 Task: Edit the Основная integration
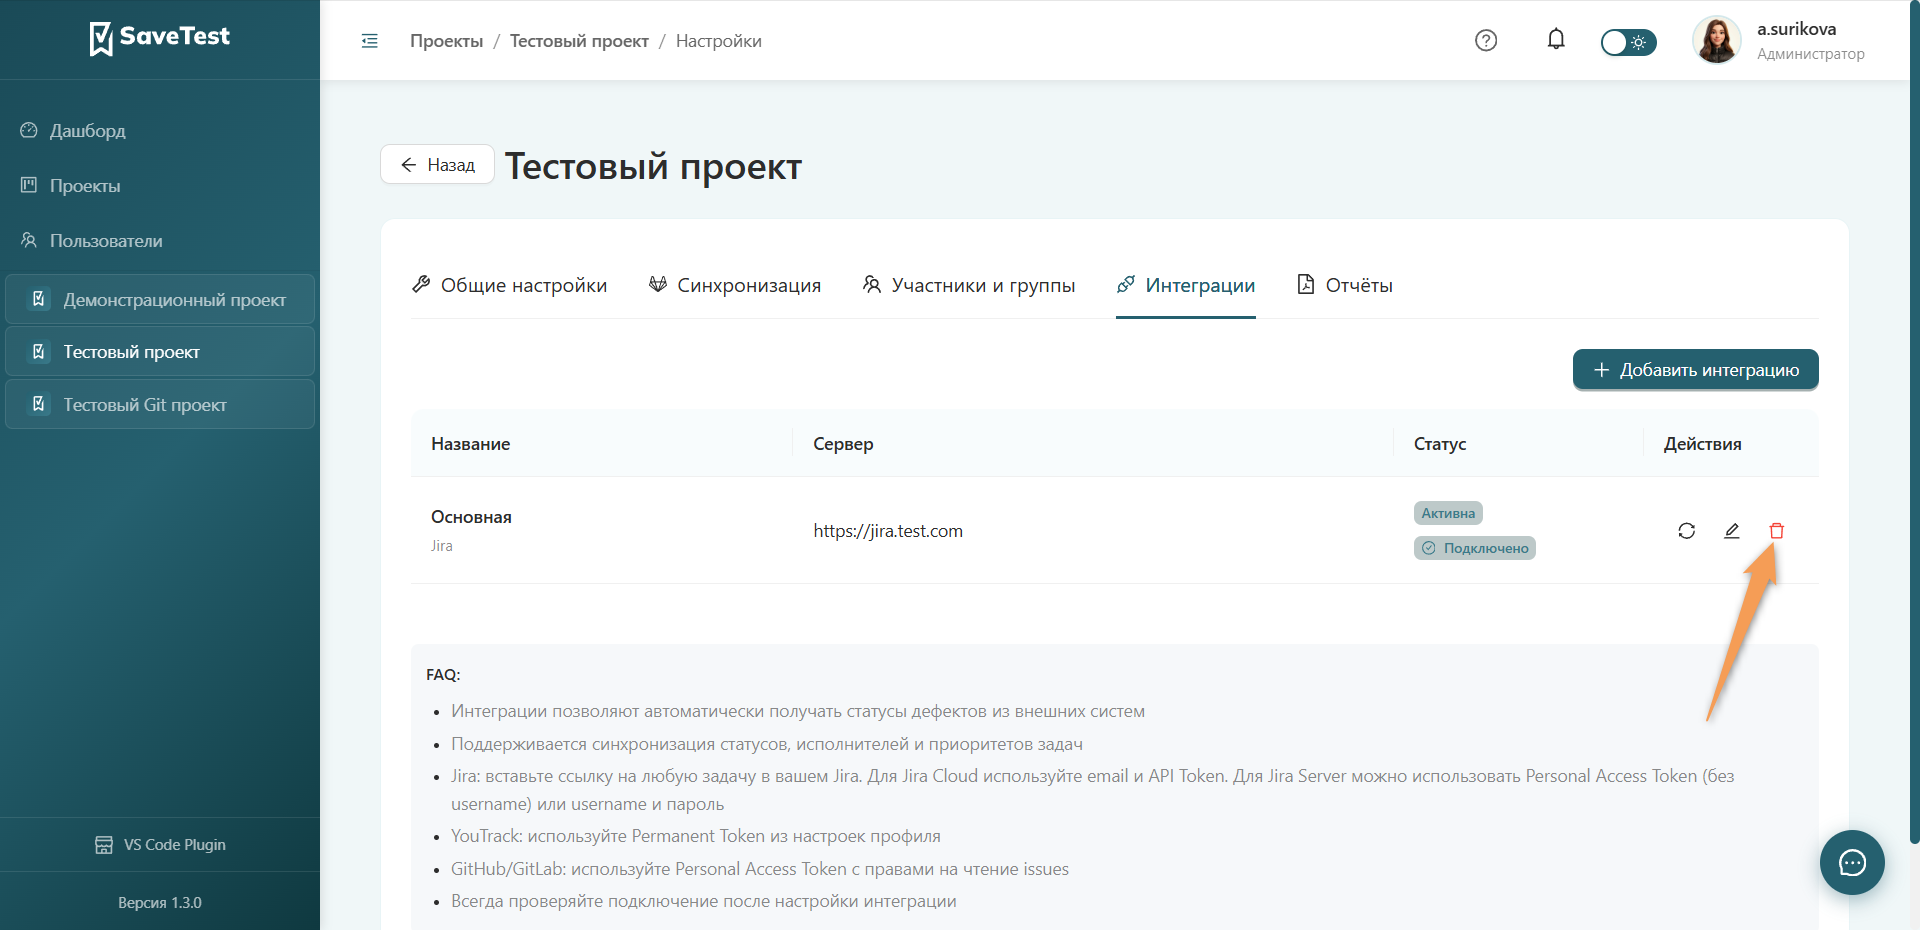(x=1732, y=531)
